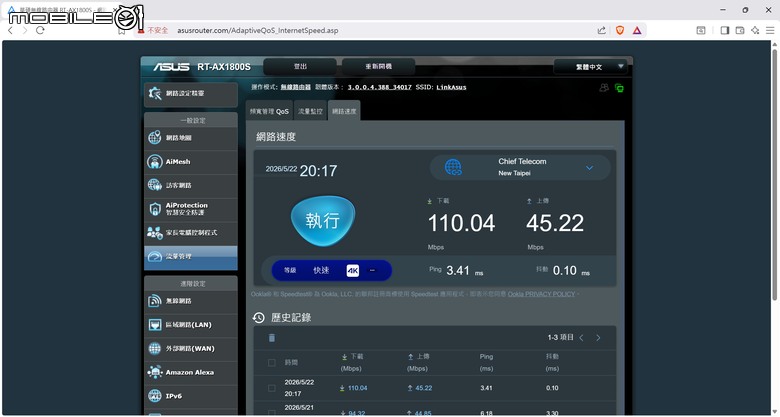Click the LinkAsus SSID link
This screenshot has height=417, width=780.
click(451, 87)
